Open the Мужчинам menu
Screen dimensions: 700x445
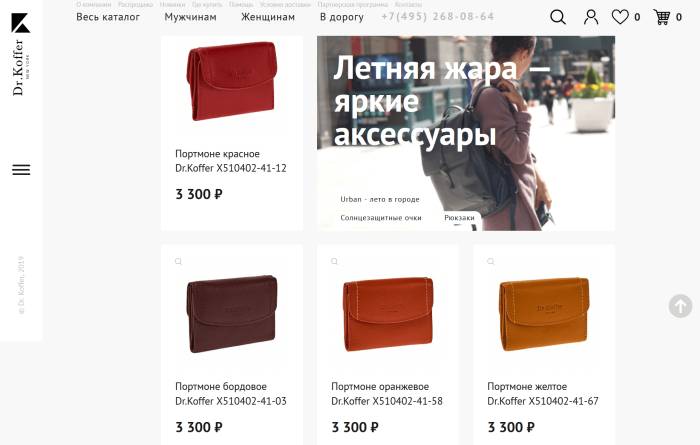pyautogui.click(x=190, y=17)
